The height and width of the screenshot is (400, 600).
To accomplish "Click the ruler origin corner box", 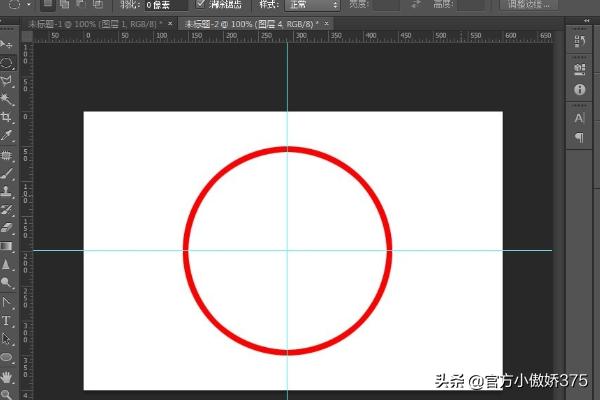I will [27, 37].
